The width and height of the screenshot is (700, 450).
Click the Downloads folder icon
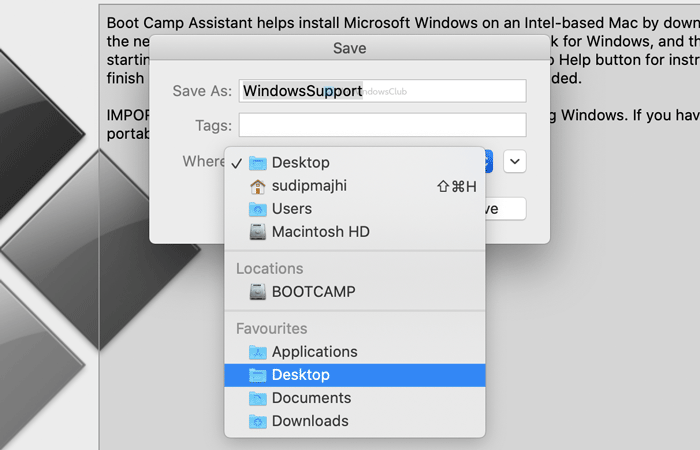[x=258, y=421]
